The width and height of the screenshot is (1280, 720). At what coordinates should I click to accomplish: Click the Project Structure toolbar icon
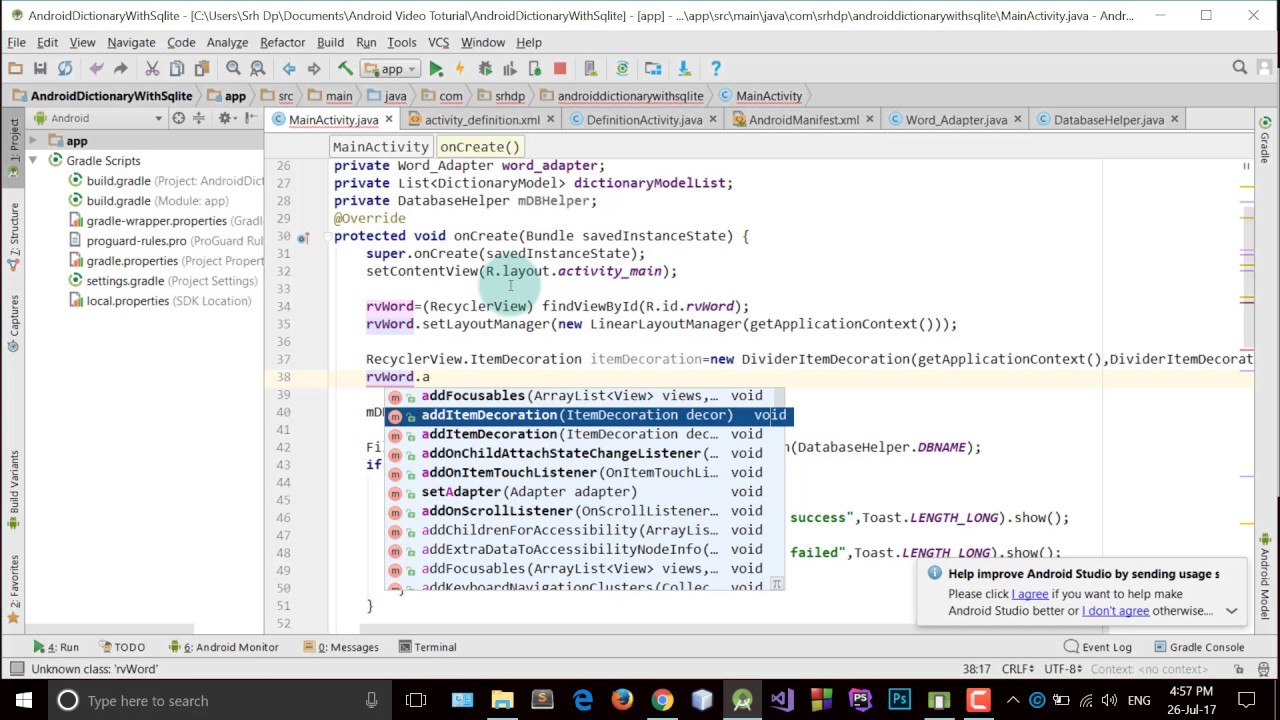(x=653, y=68)
